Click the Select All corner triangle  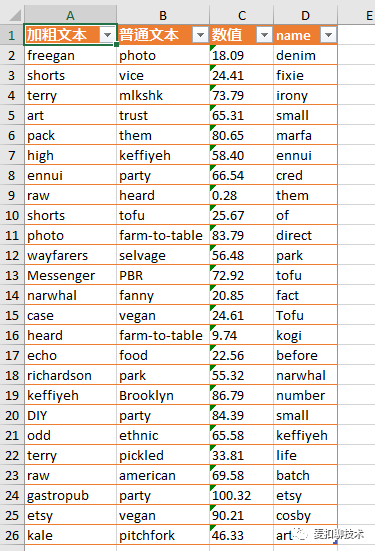[15, 15]
